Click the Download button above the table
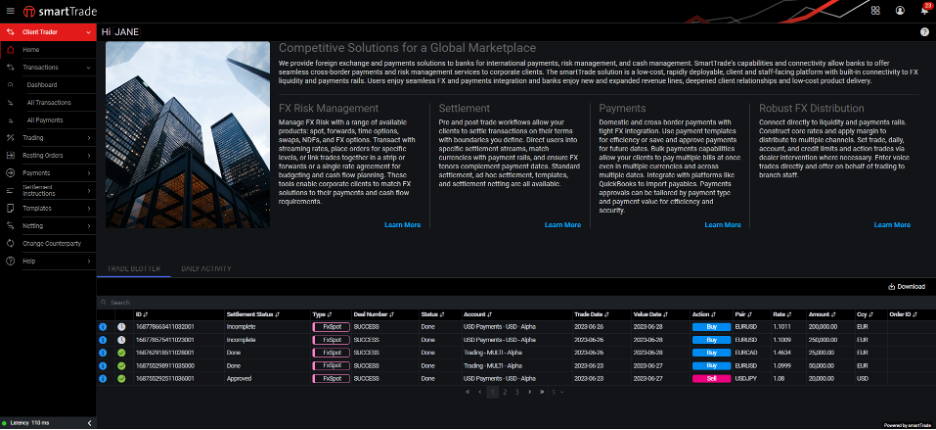 pos(906,287)
